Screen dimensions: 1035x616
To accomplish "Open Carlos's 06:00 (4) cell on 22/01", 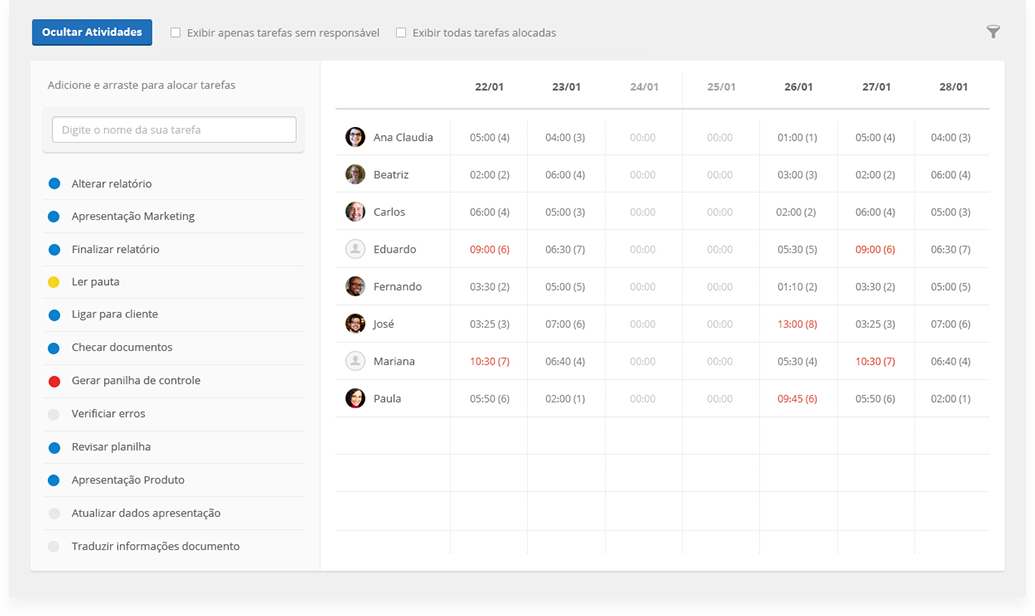I will 489,212.
